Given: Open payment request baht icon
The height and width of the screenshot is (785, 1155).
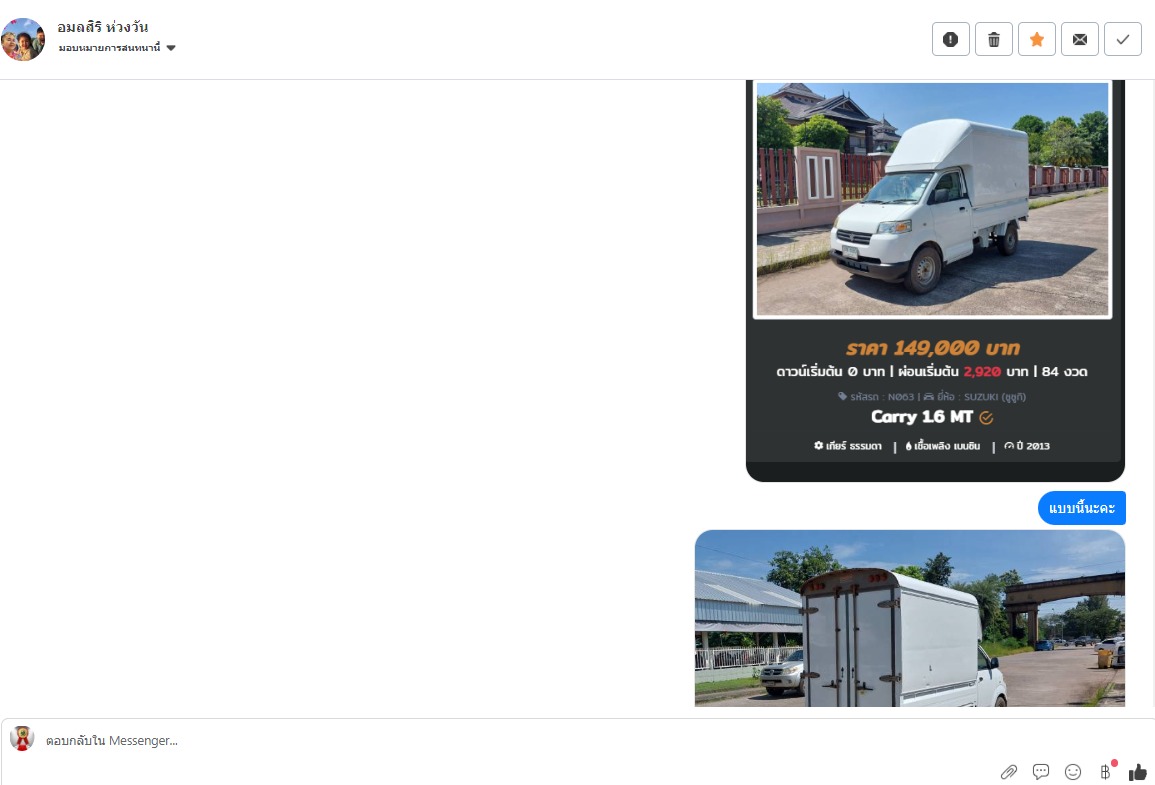Looking at the screenshot, I should click(x=1106, y=771).
